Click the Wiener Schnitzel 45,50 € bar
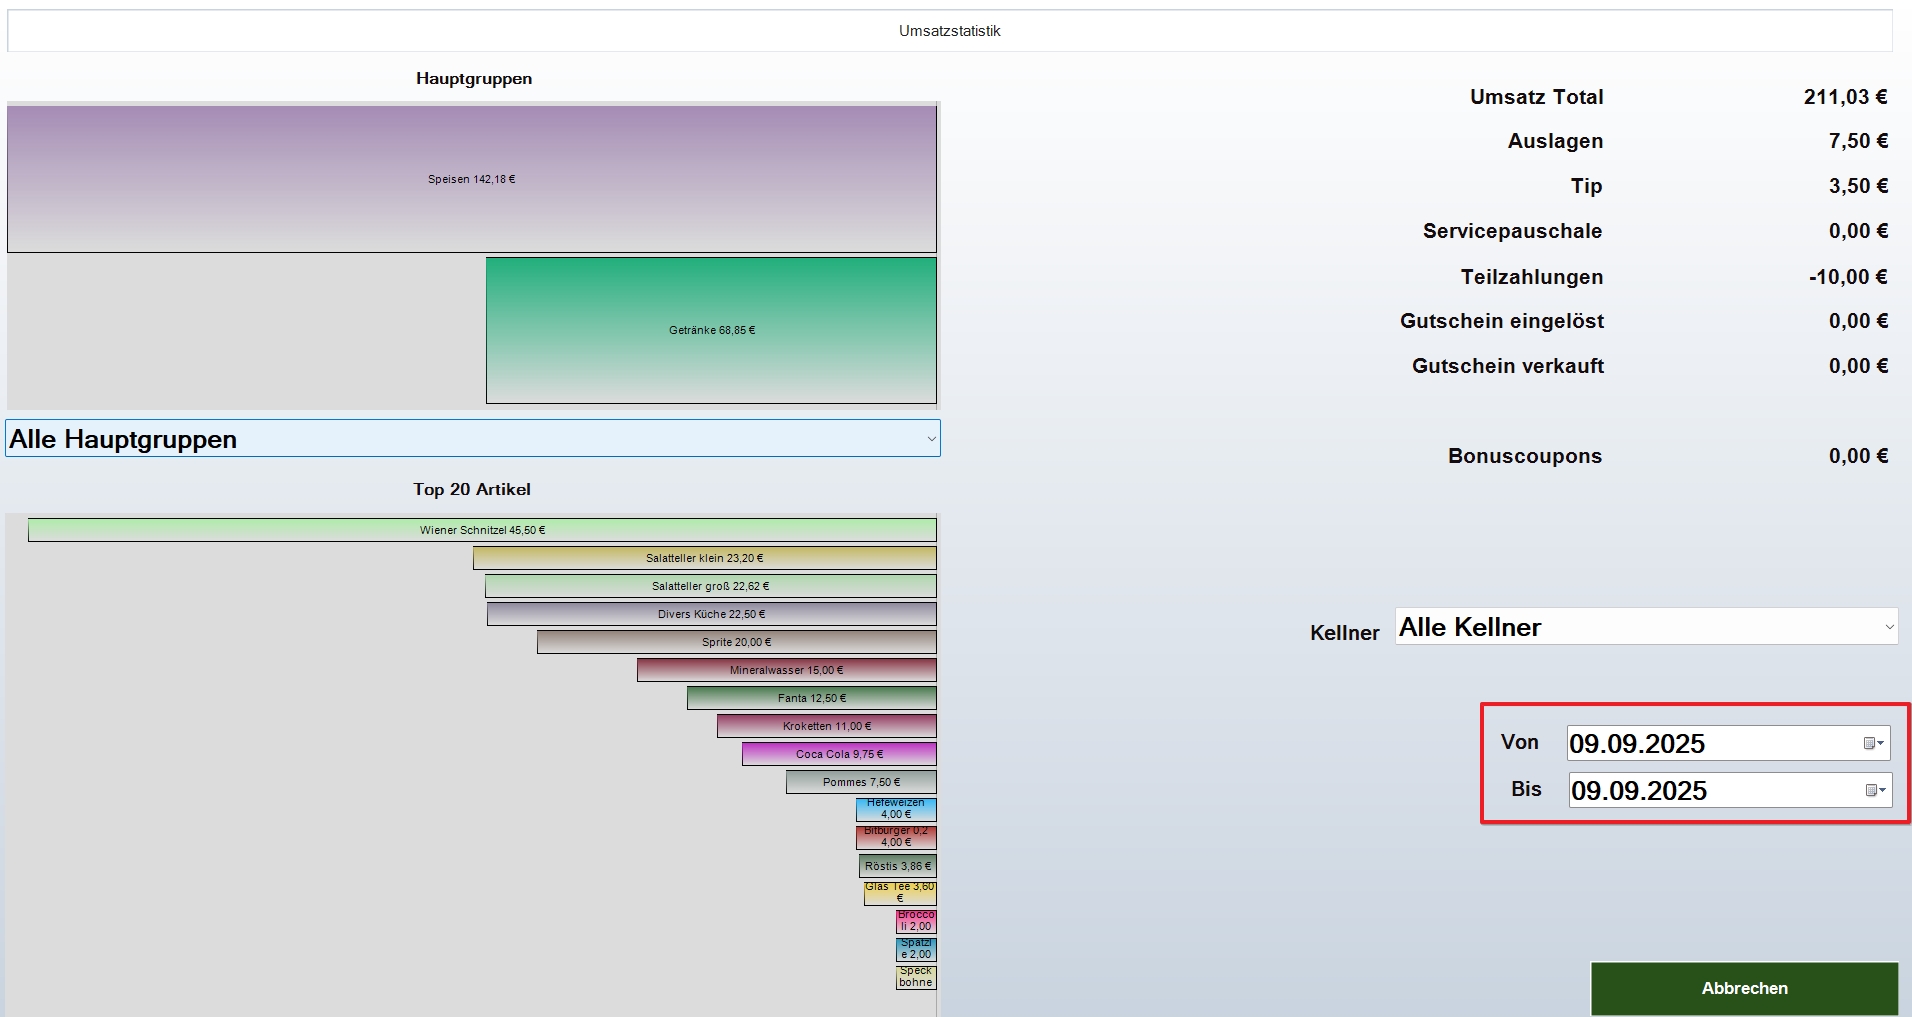 482,530
